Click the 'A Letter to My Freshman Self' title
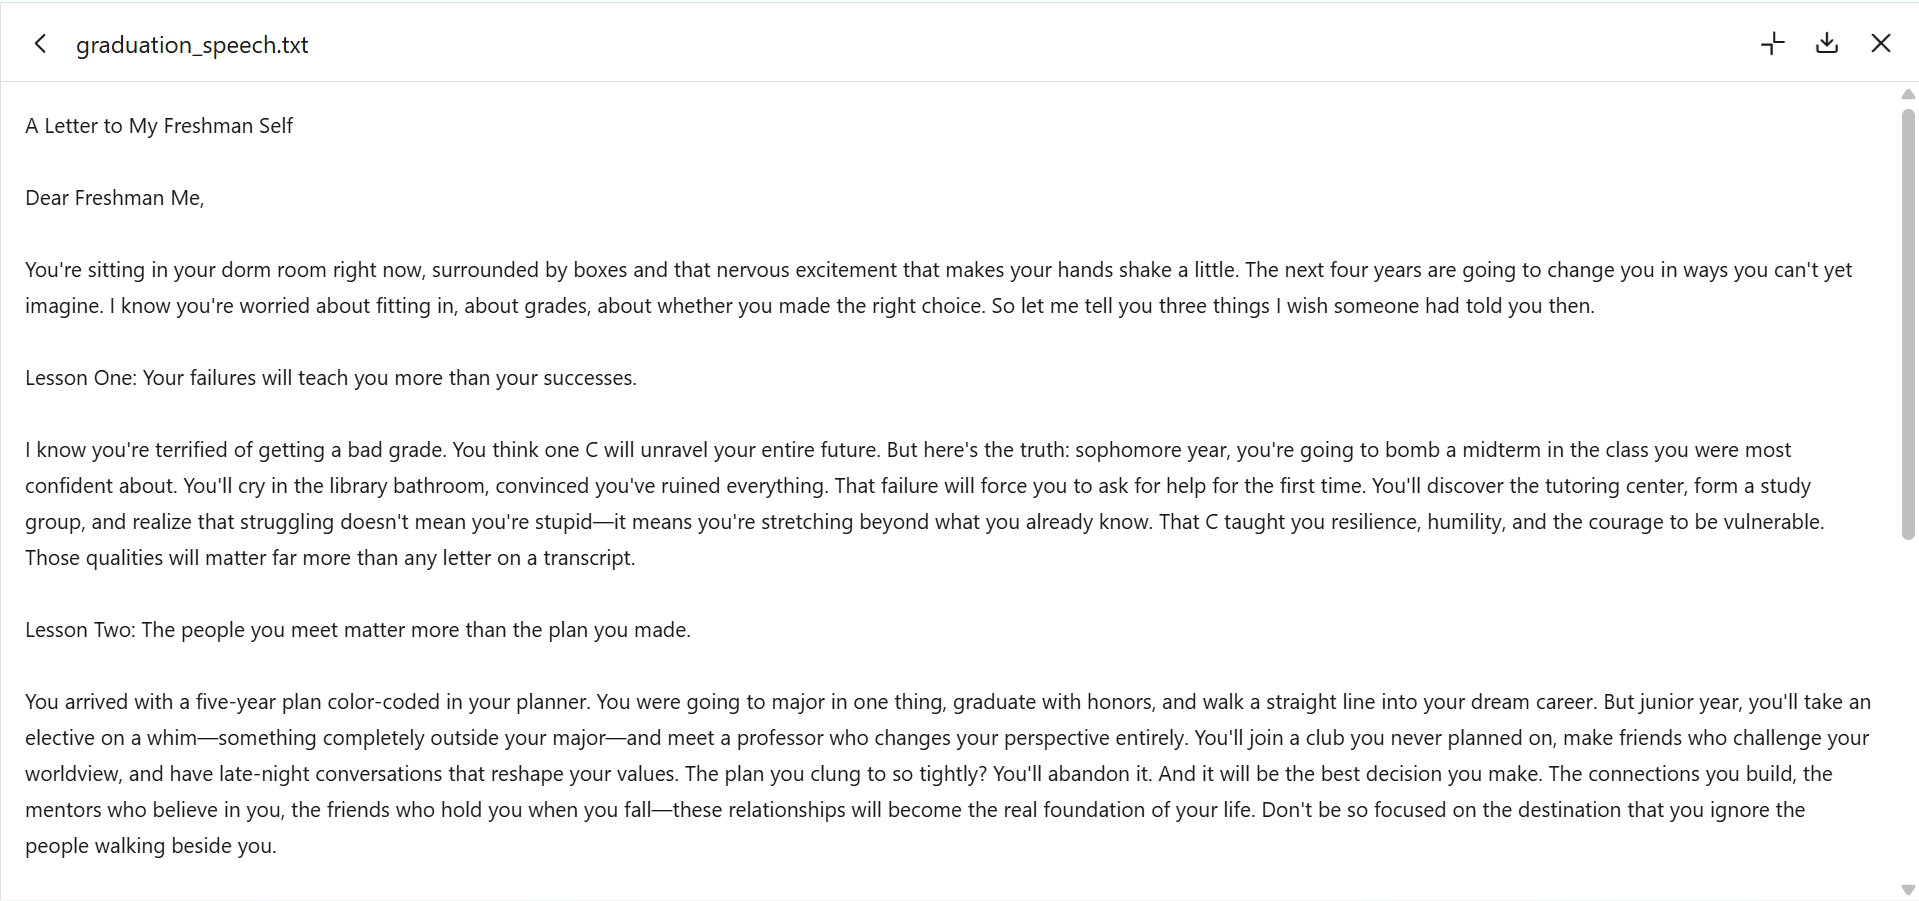The image size is (1919, 901). point(159,126)
